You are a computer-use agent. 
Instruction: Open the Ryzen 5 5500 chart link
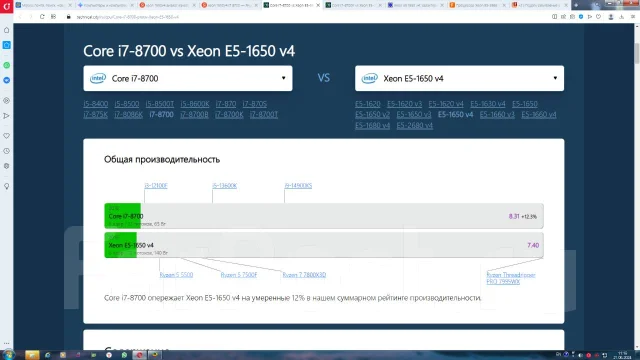(176, 275)
